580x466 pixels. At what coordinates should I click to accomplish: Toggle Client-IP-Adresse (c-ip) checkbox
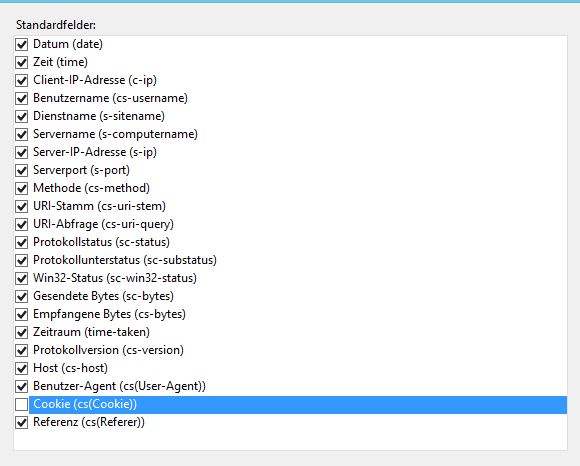tap(21, 80)
